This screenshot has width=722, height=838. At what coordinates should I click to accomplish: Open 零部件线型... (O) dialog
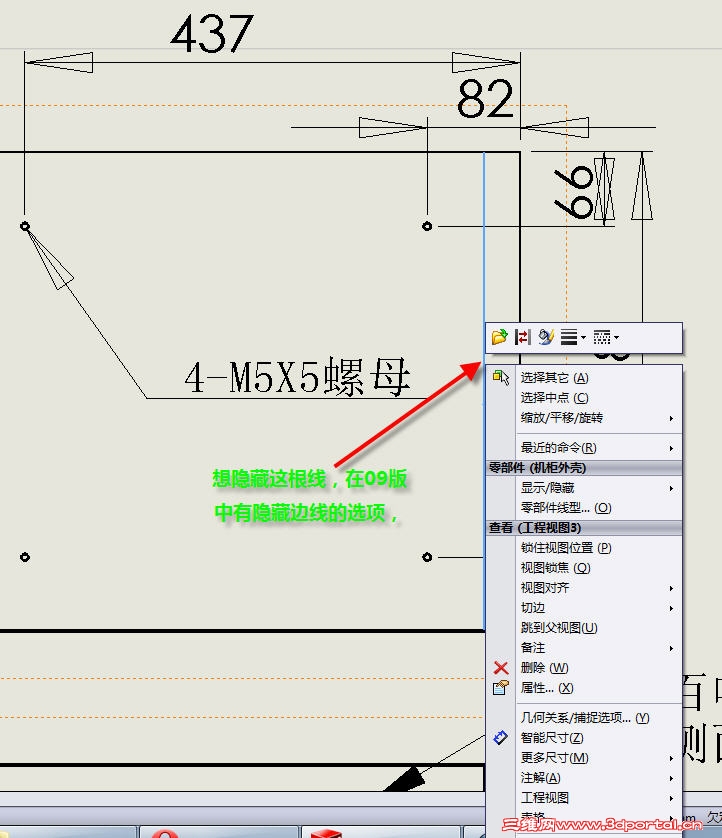coord(584,508)
